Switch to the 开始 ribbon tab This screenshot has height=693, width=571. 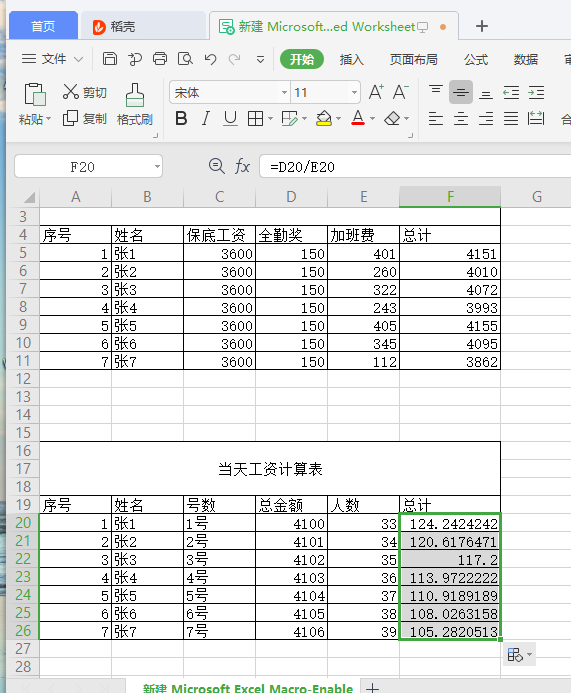click(302, 59)
